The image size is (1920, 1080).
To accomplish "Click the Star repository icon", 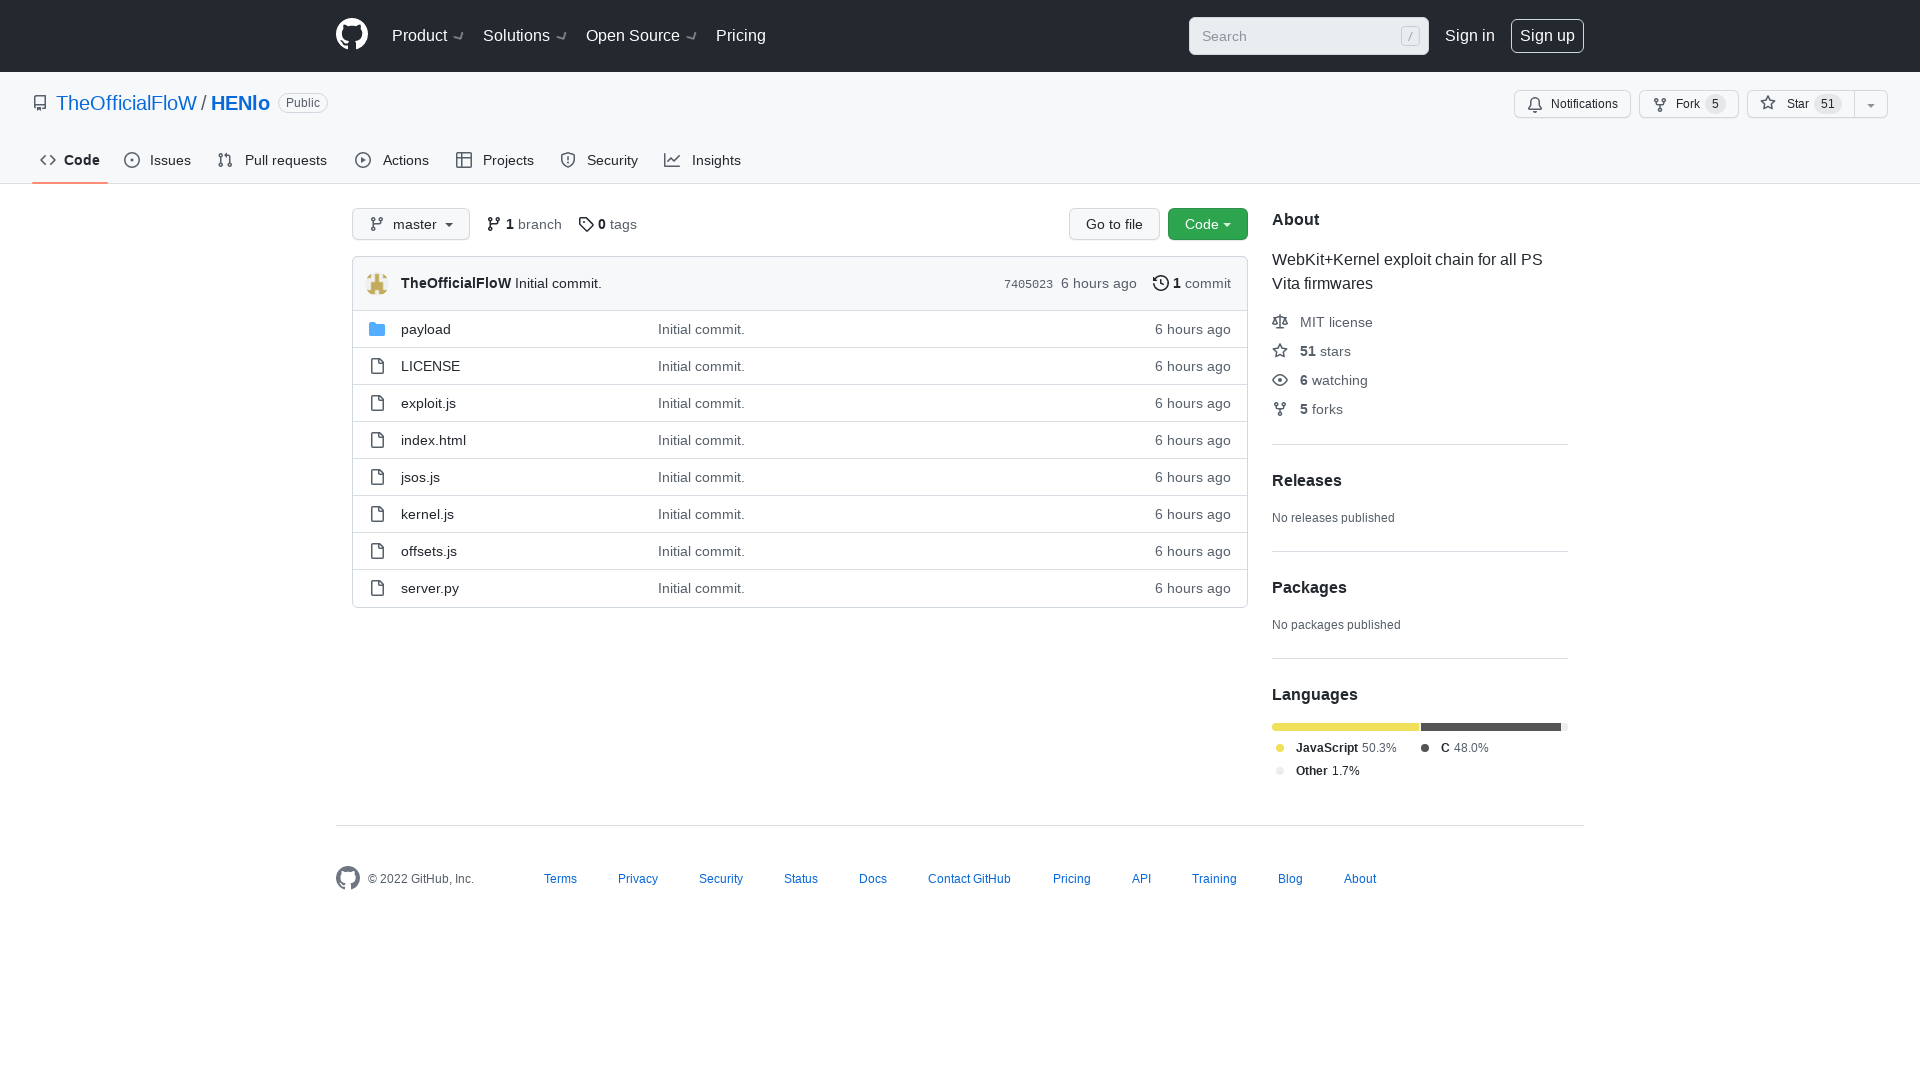I will pos(1767,103).
